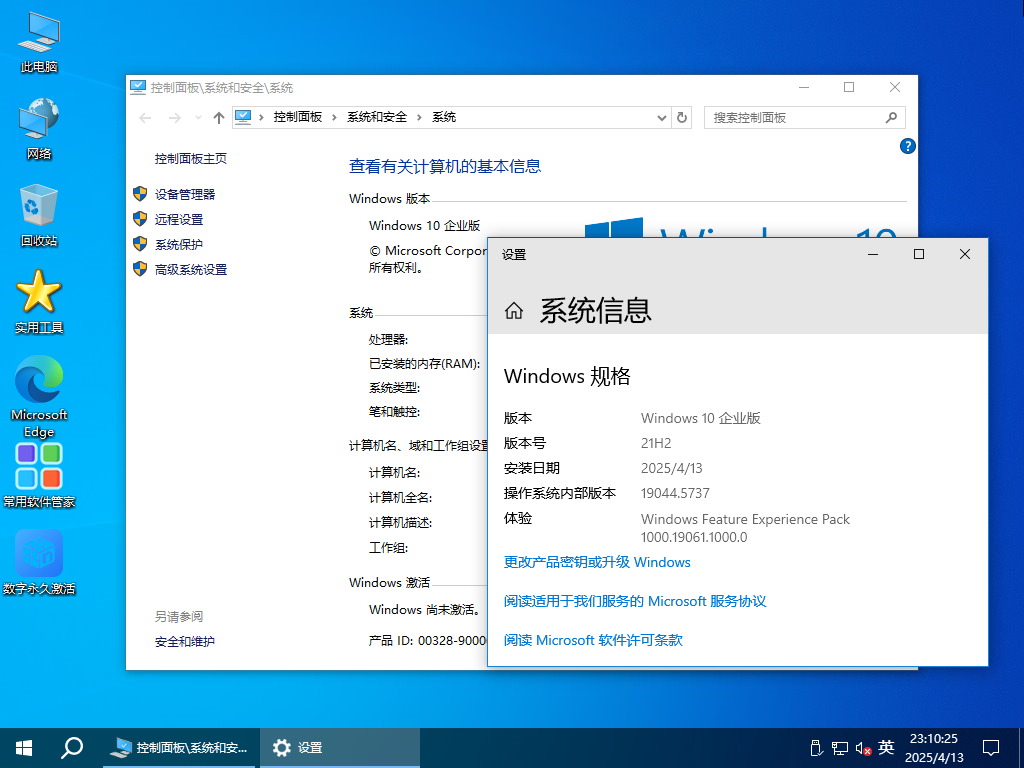Open 阅读 Microsoft 软件许可条款 link

click(593, 640)
